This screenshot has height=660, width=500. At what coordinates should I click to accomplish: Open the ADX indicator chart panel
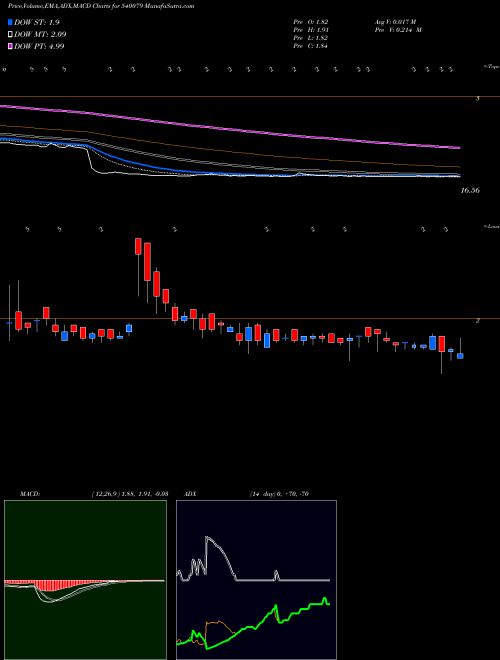click(256, 580)
